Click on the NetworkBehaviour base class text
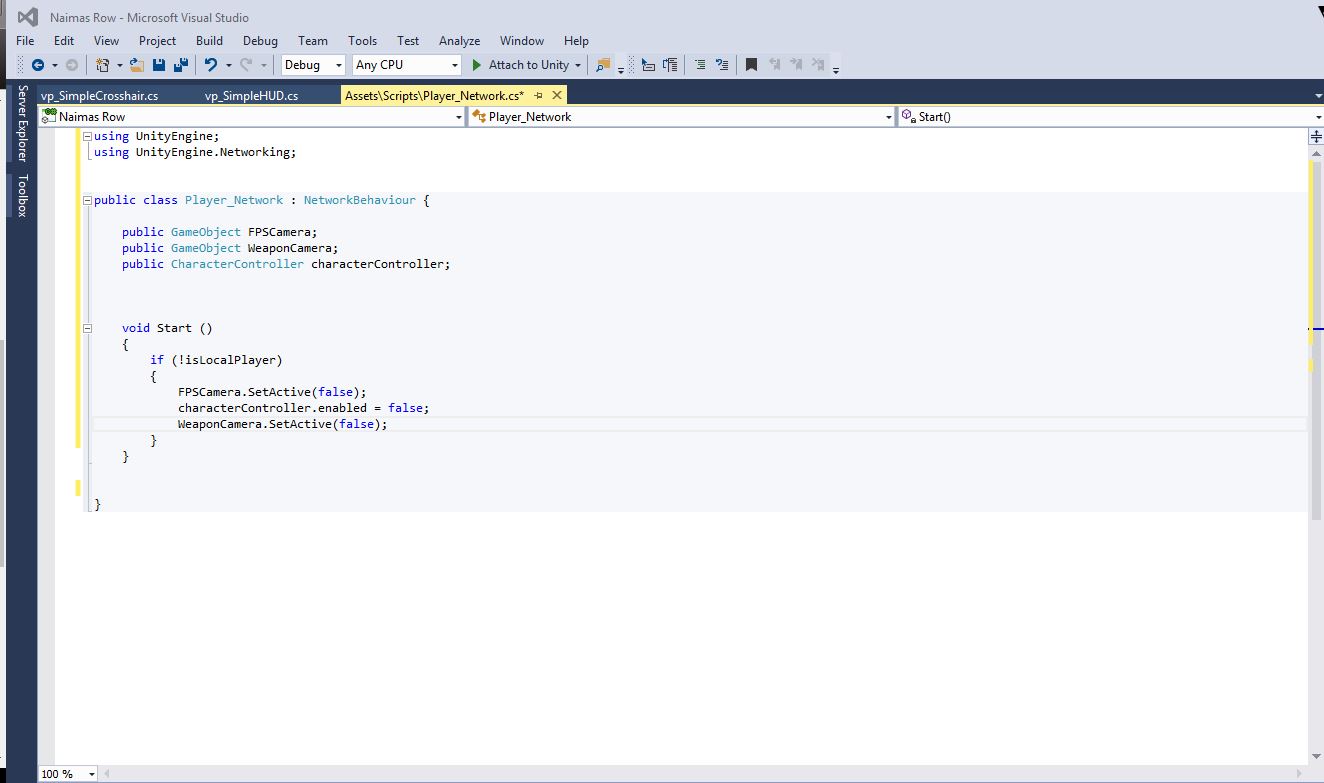The image size is (1324, 783). pos(359,200)
